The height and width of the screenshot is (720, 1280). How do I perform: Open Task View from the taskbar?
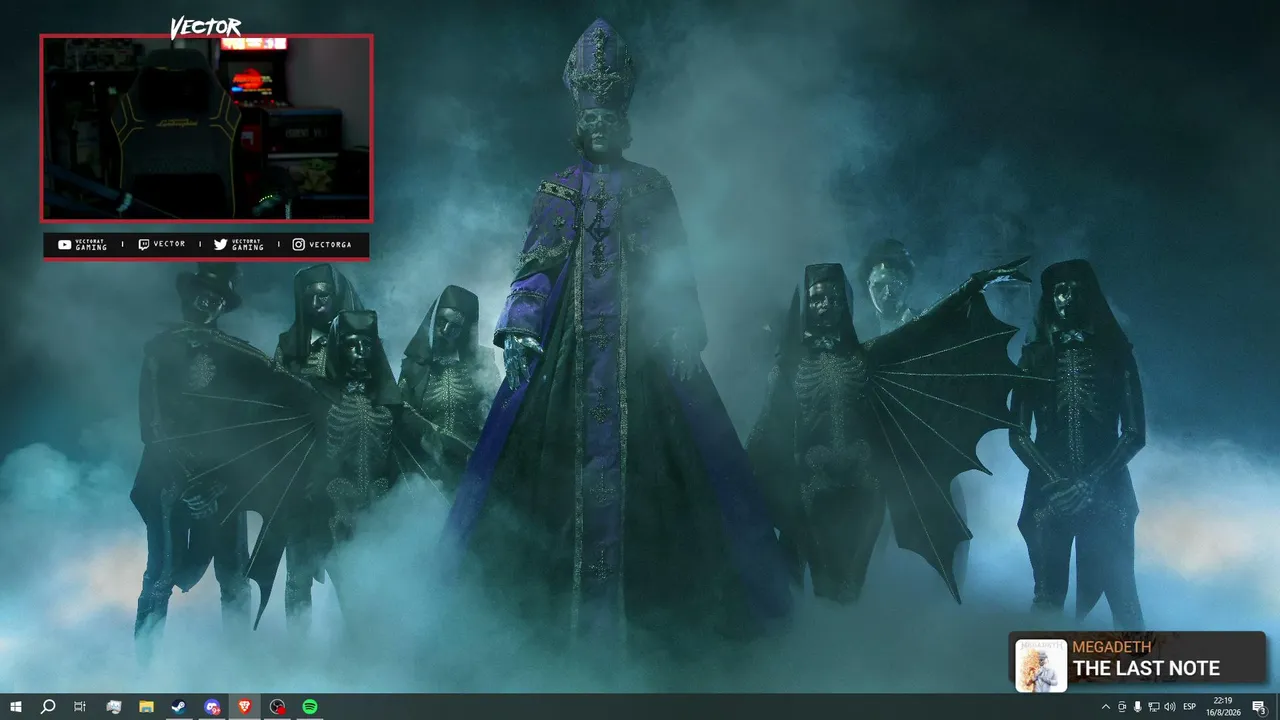[80, 707]
